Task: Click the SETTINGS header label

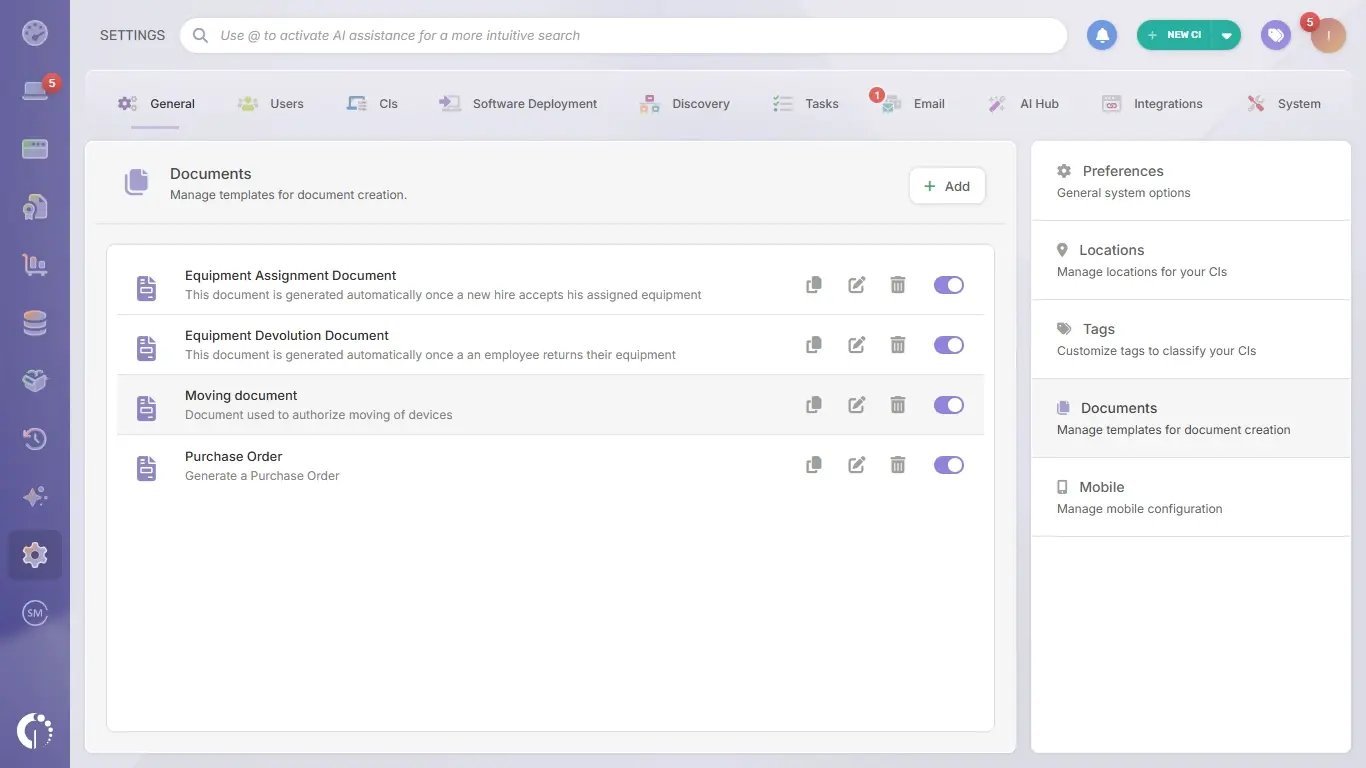Action: pos(132,35)
